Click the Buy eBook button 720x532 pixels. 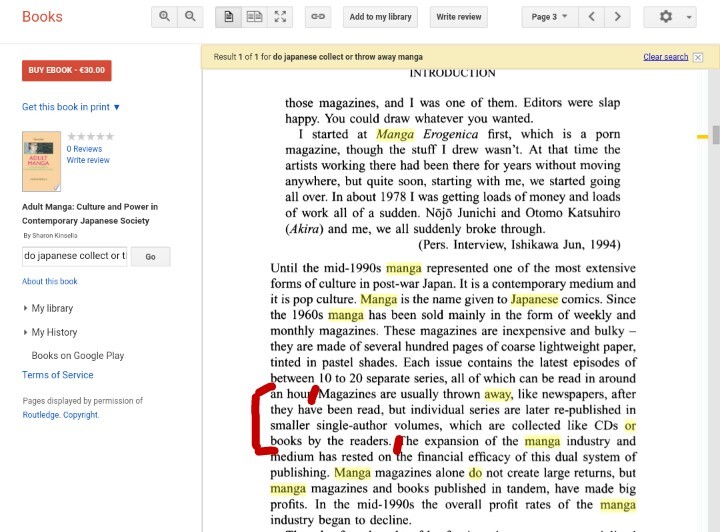coord(66,70)
